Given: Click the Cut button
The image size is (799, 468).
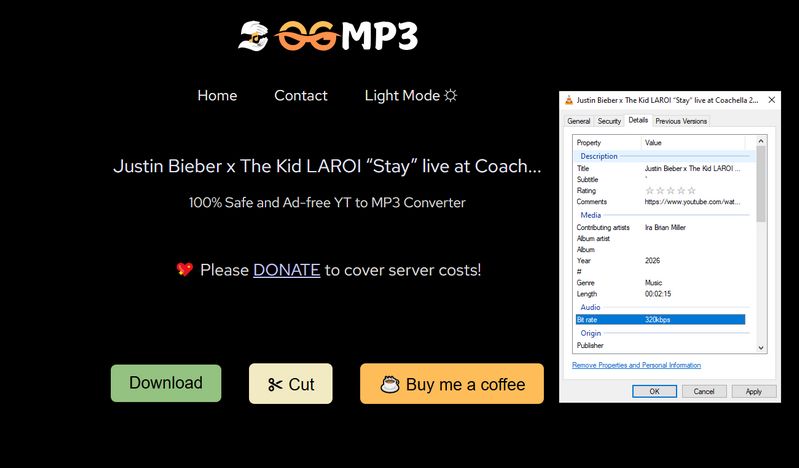Looking at the screenshot, I should (290, 384).
